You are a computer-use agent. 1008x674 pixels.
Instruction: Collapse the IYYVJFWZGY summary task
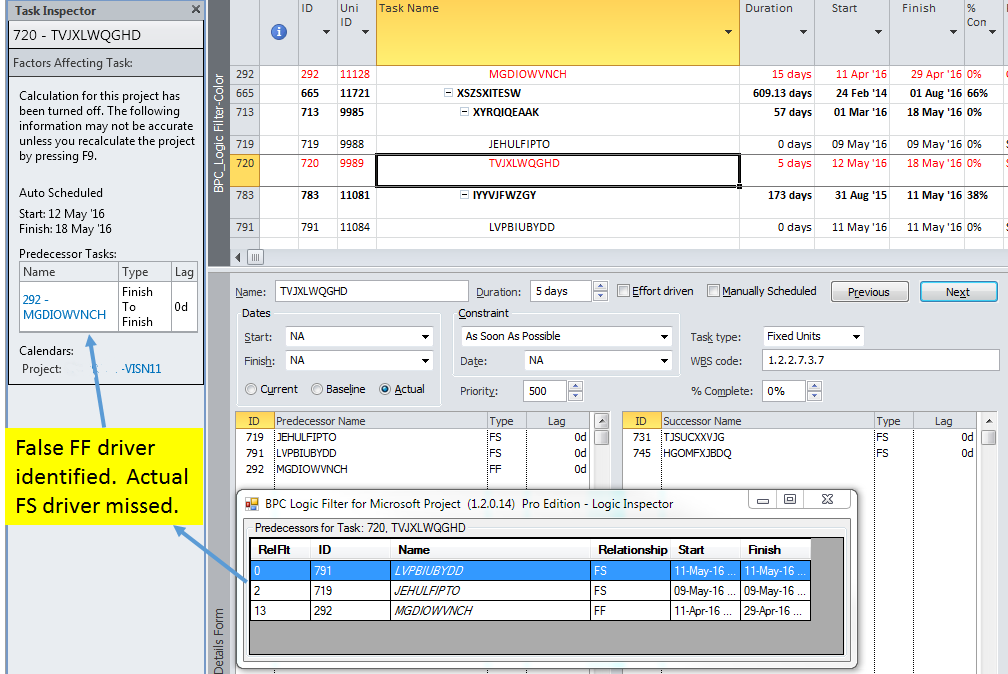464,195
